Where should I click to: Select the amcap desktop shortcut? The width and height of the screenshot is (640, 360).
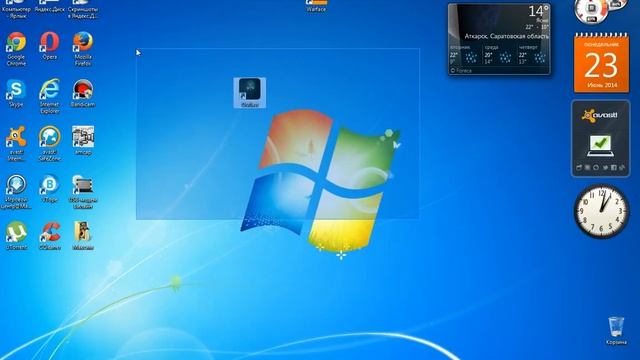(x=83, y=141)
